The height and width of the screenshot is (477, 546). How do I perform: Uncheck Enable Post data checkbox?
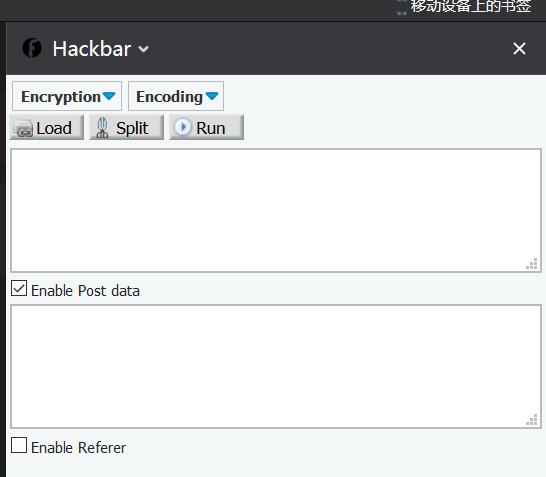tap(19, 289)
